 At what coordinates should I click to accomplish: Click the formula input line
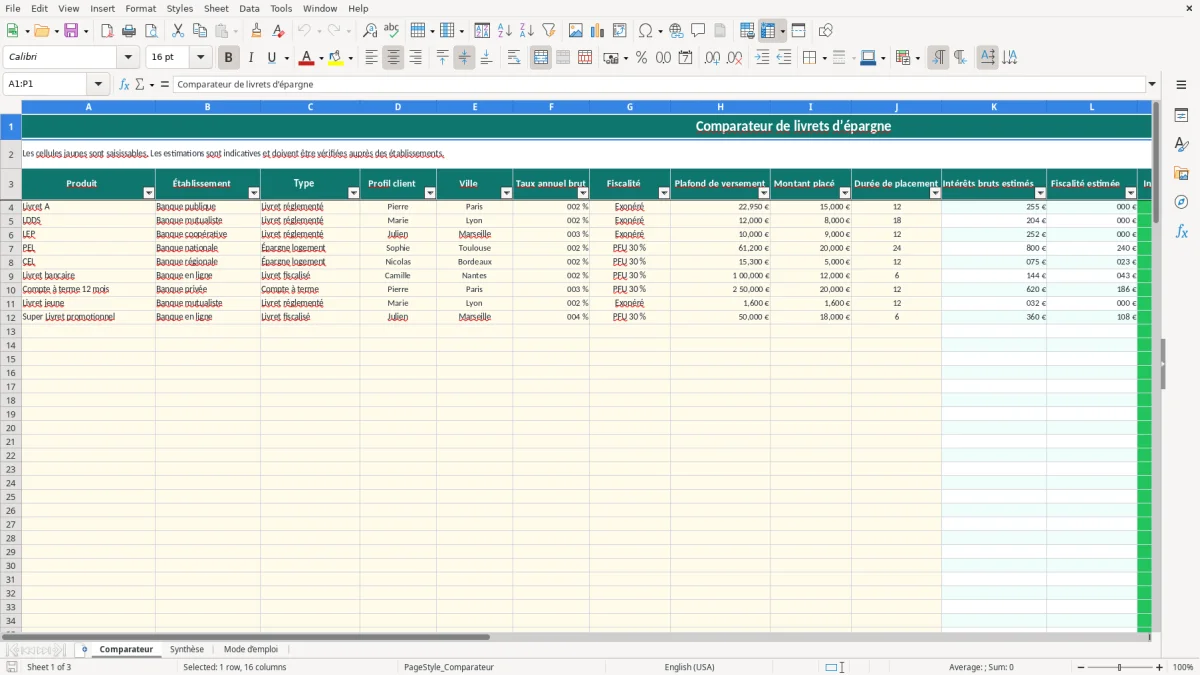659,85
